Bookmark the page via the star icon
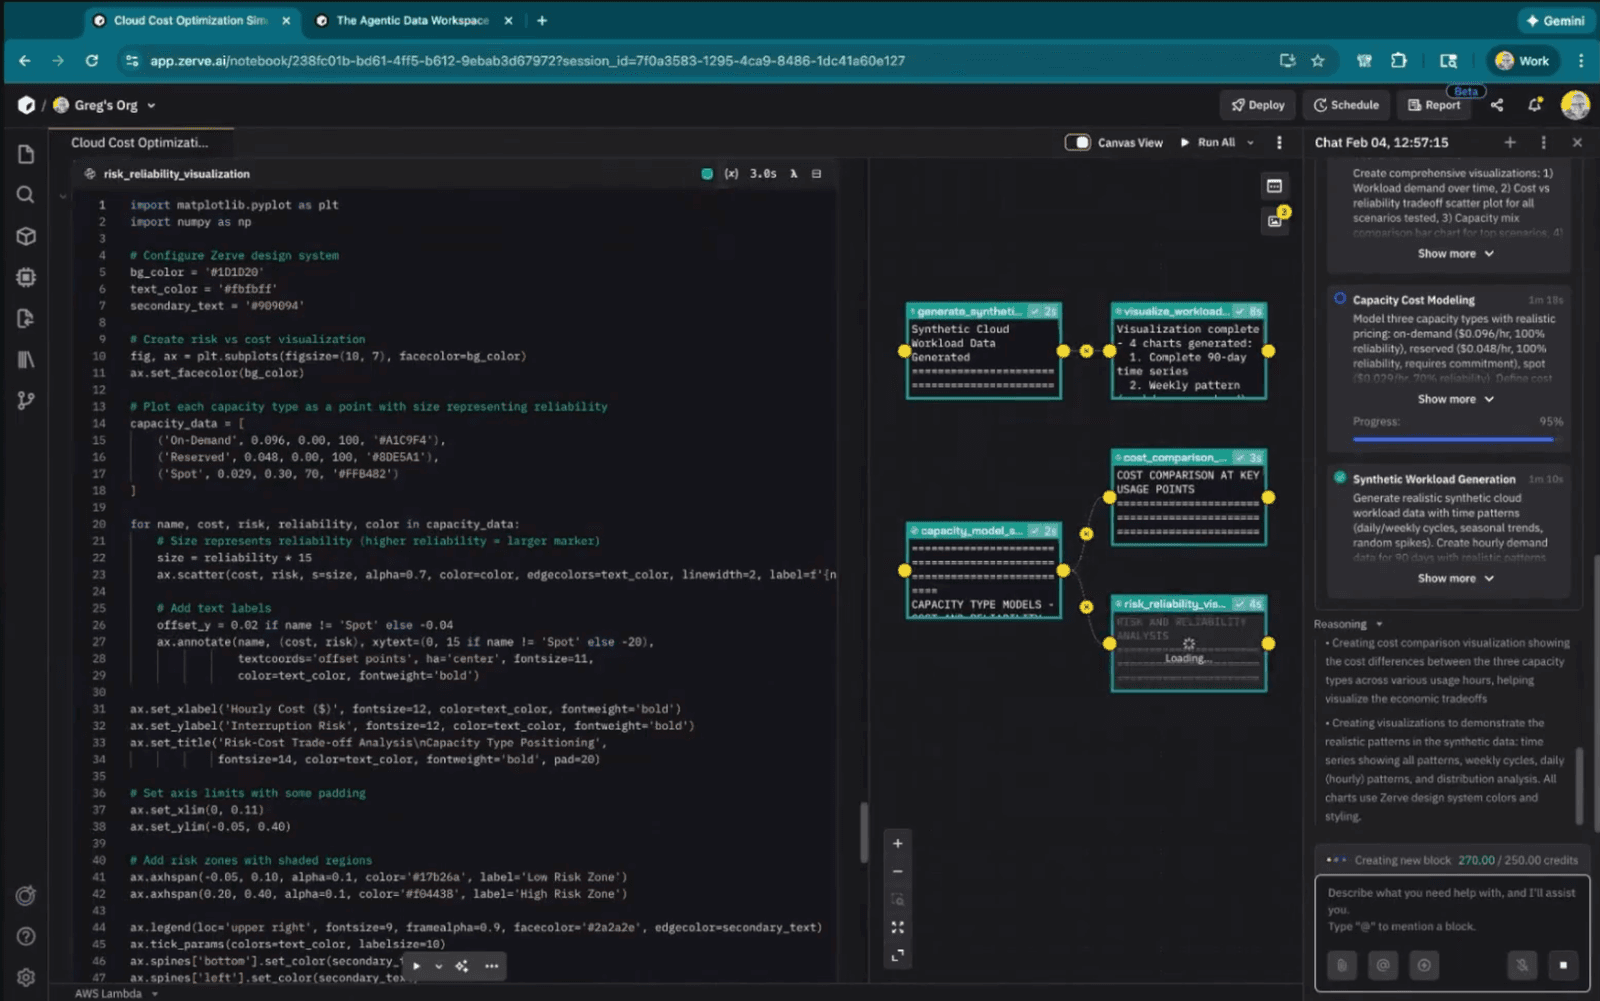Viewport: 1600px width, 1001px height. click(1318, 60)
